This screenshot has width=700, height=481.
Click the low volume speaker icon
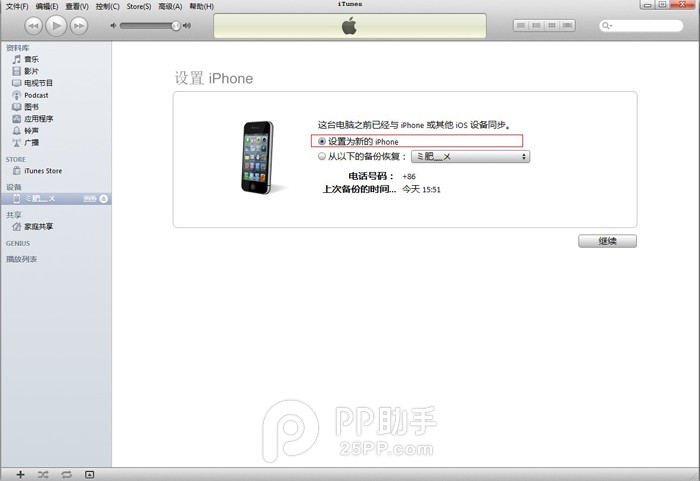point(113,26)
